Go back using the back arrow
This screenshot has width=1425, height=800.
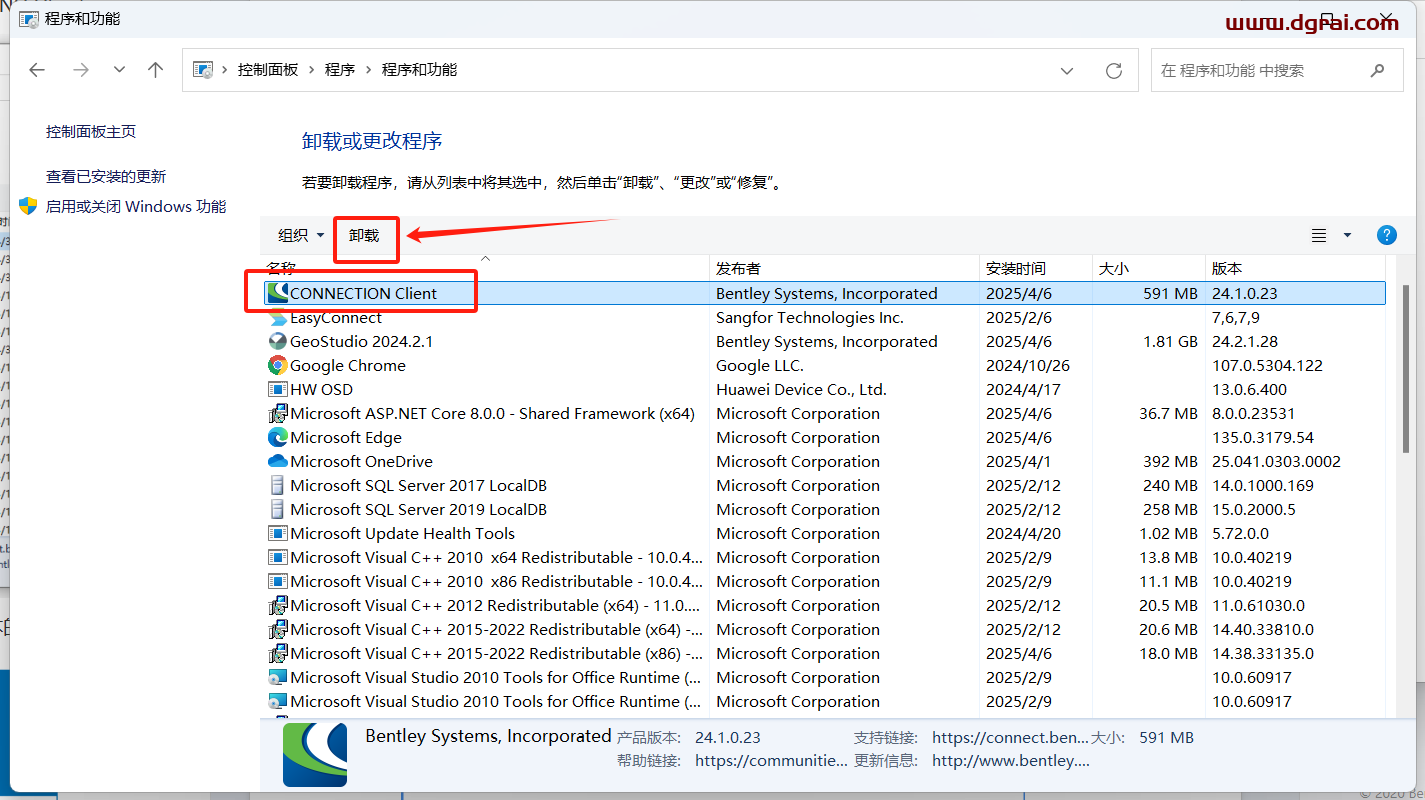pos(37,70)
